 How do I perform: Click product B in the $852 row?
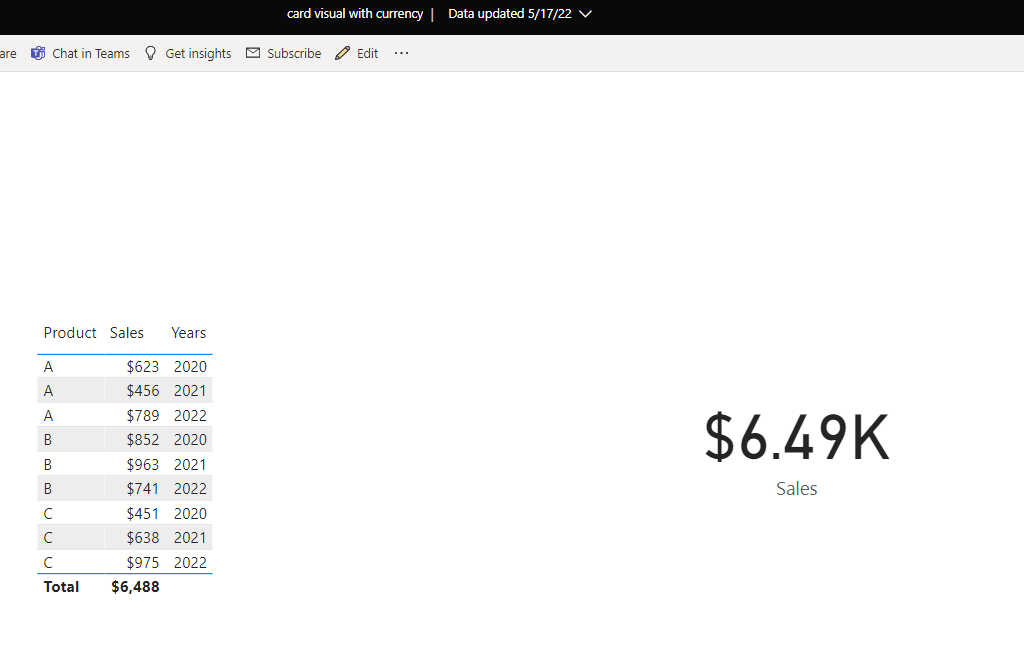click(x=48, y=440)
